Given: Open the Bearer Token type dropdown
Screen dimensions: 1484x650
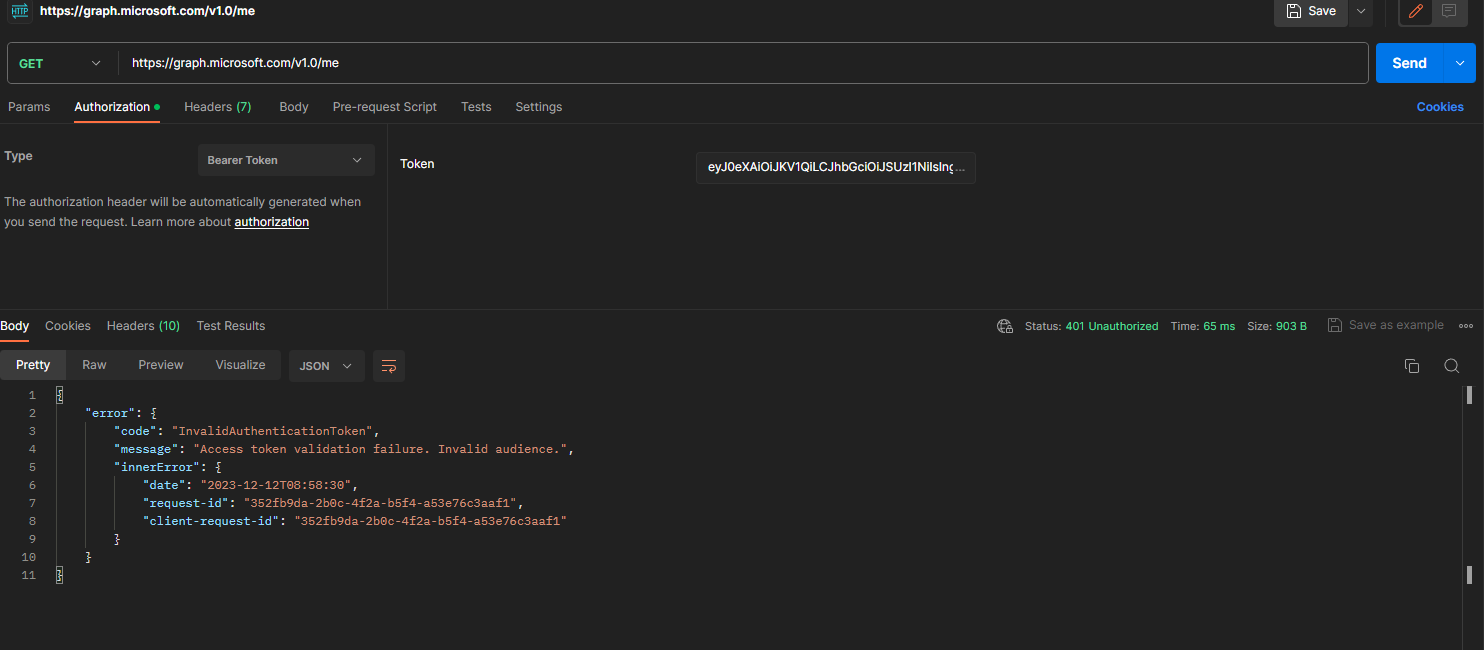Looking at the screenshot, I should click(x=286, y=160).
